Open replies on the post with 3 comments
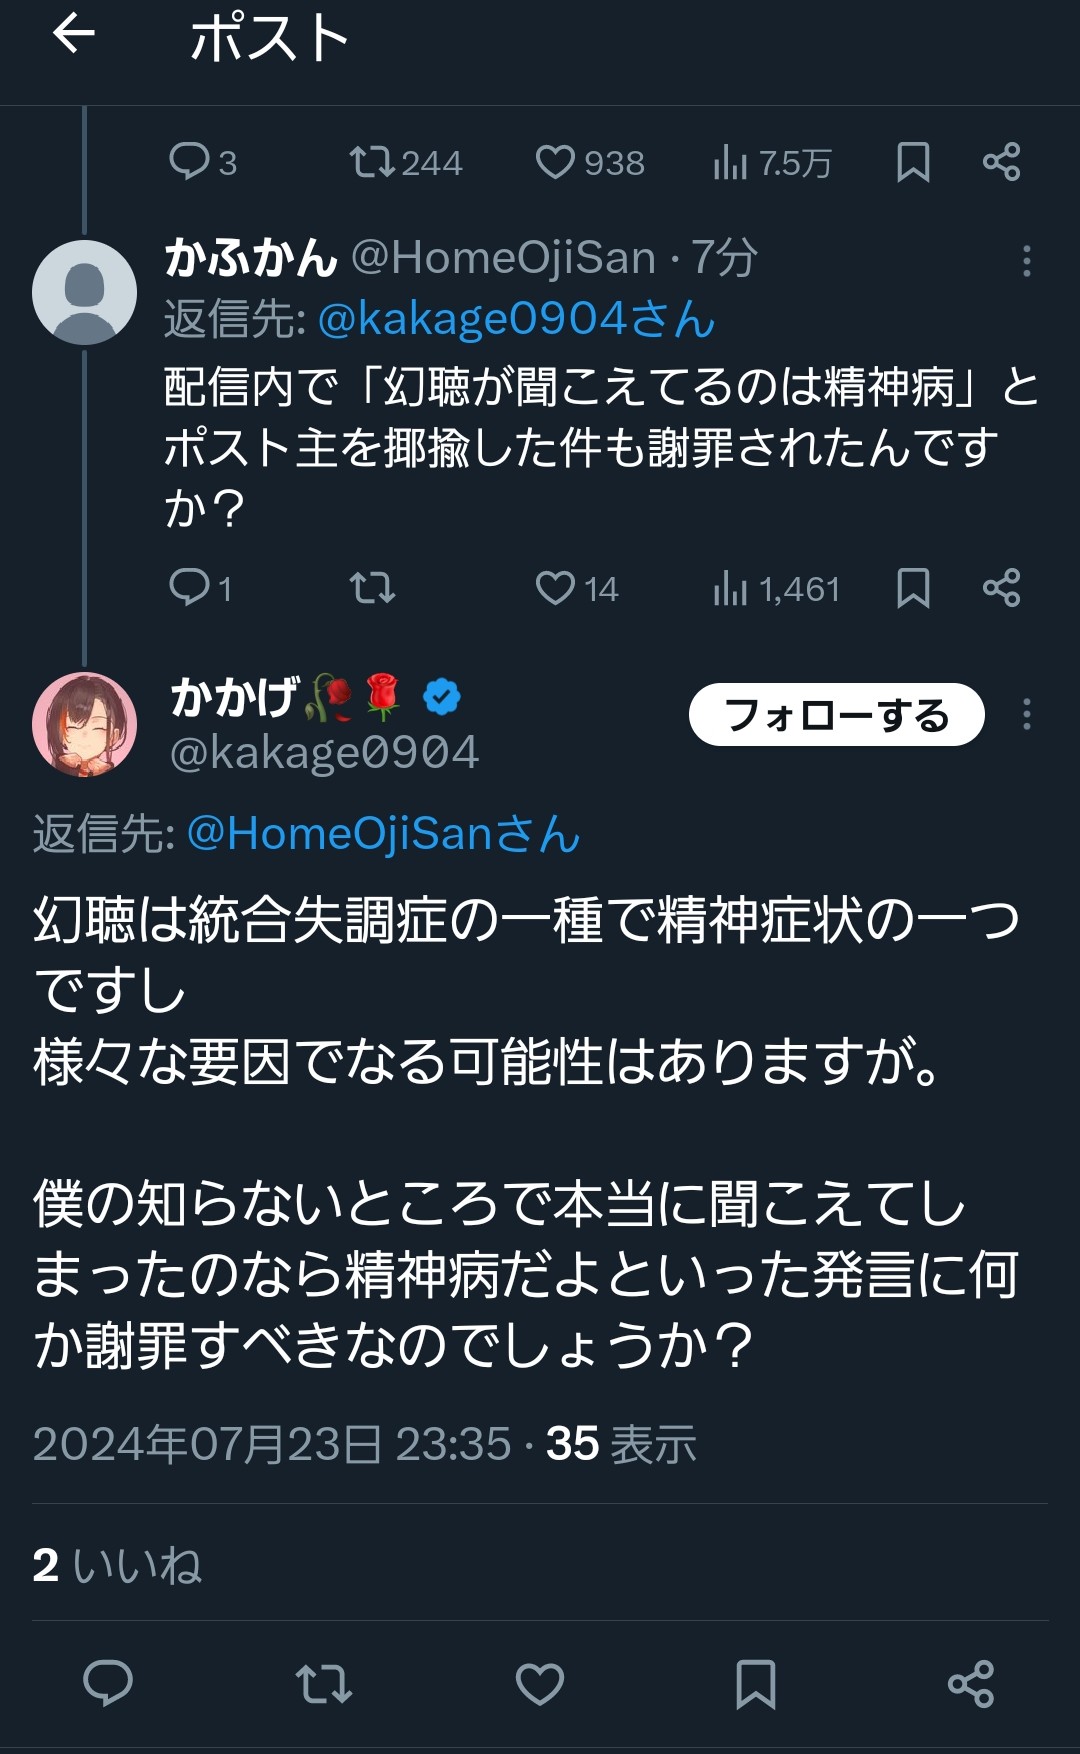The image size is (1080, 1754). click(x=203, y=162)
